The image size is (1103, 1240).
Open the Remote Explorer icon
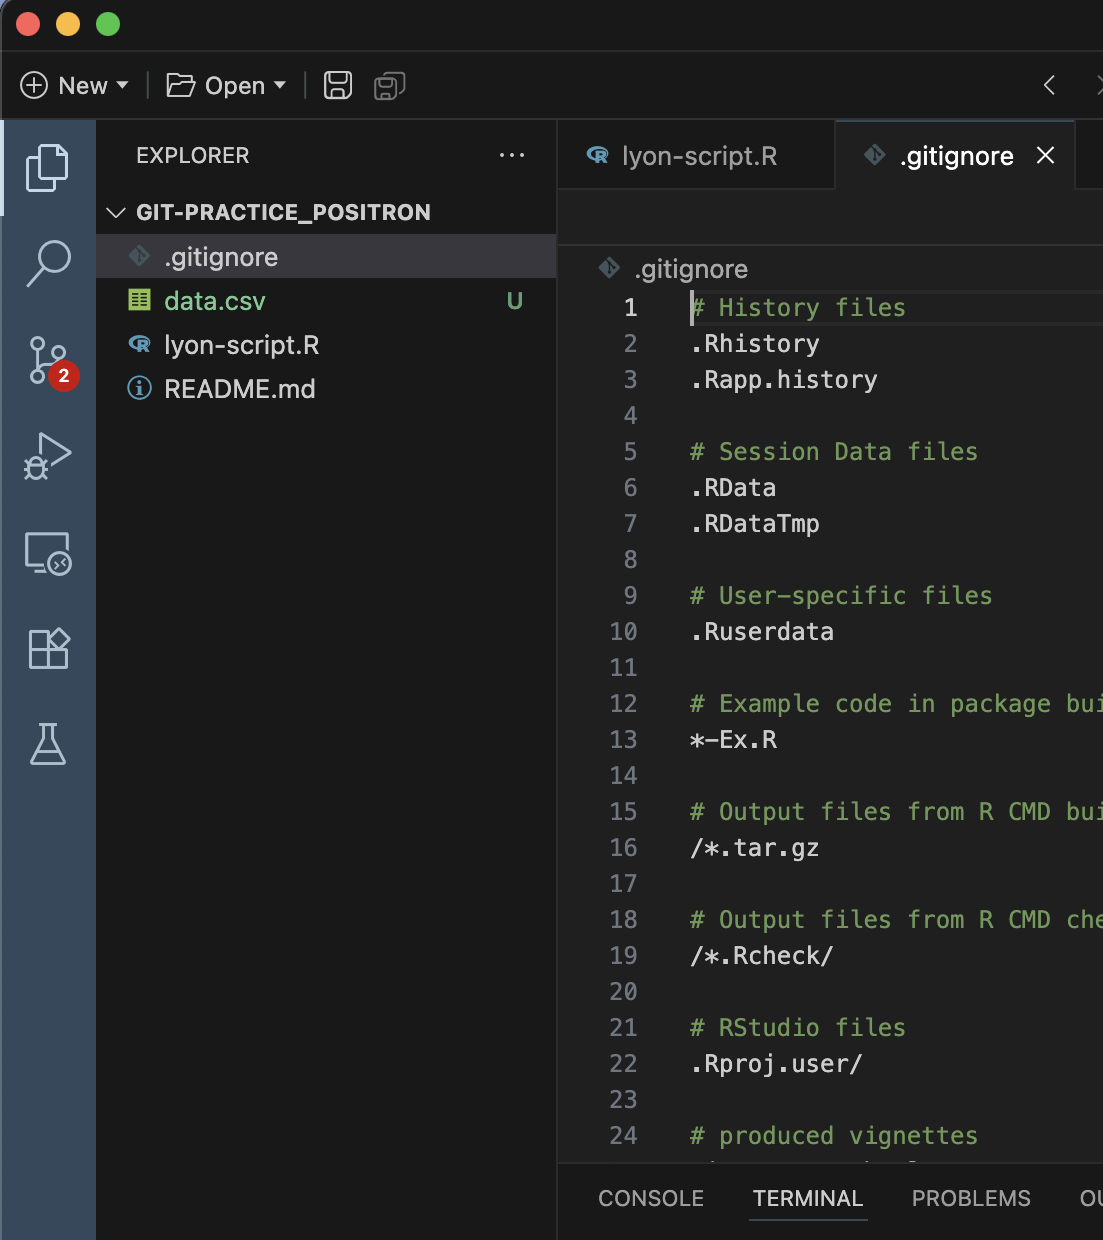[47, 552]
